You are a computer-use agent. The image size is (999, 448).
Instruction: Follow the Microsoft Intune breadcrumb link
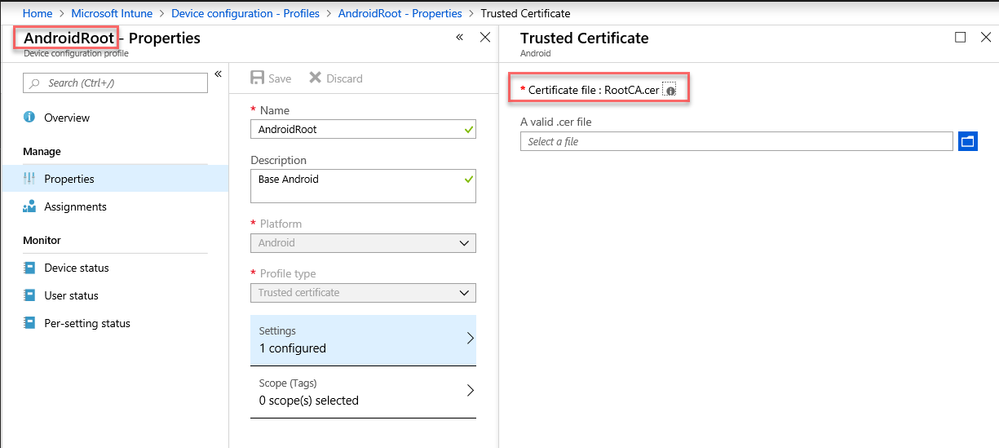click(112, 13)
